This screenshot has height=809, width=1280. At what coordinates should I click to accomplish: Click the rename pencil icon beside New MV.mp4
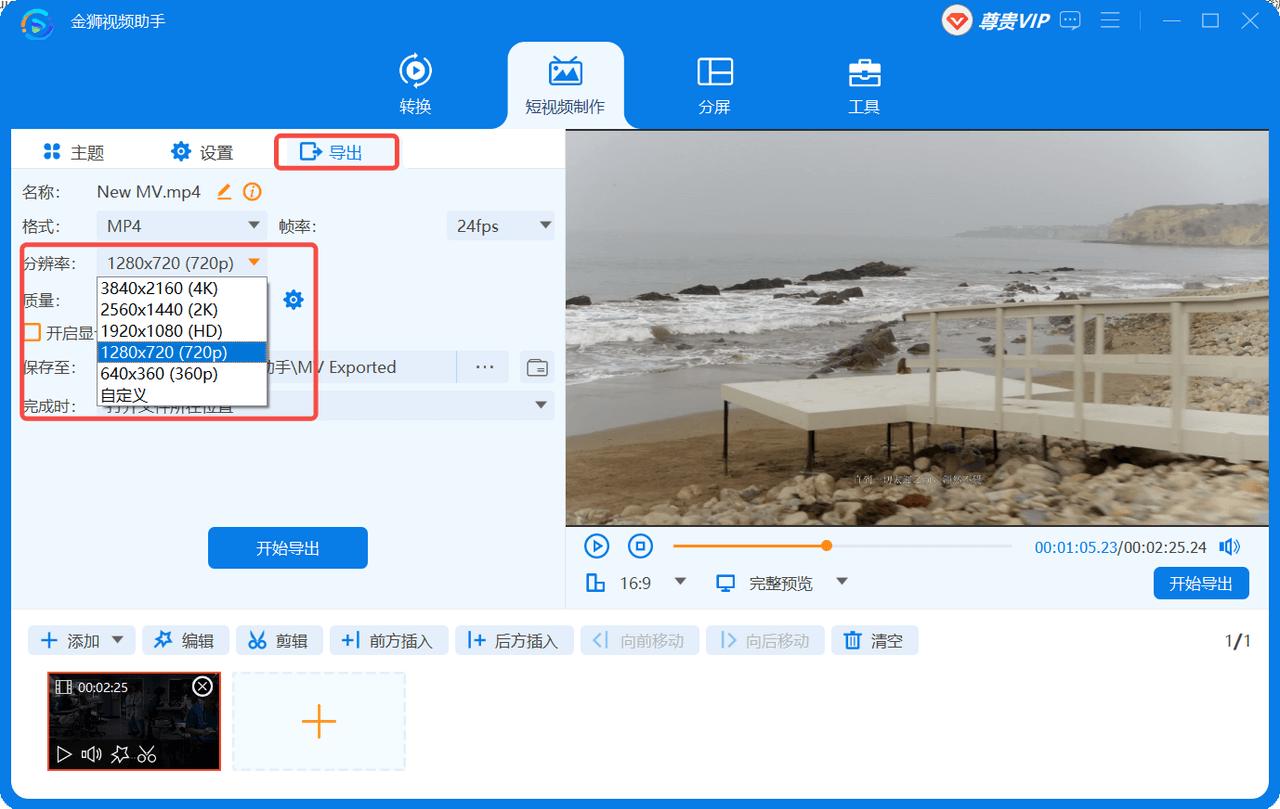click(225, 191)
